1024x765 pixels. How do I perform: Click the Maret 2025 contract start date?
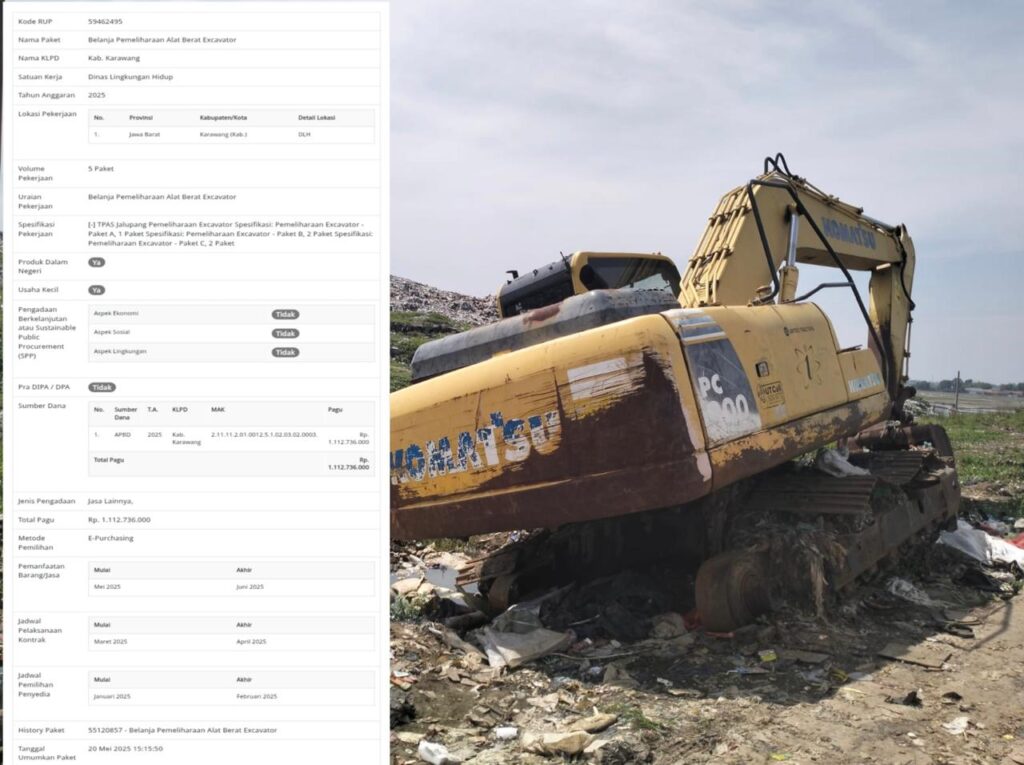tap(110, 642)
